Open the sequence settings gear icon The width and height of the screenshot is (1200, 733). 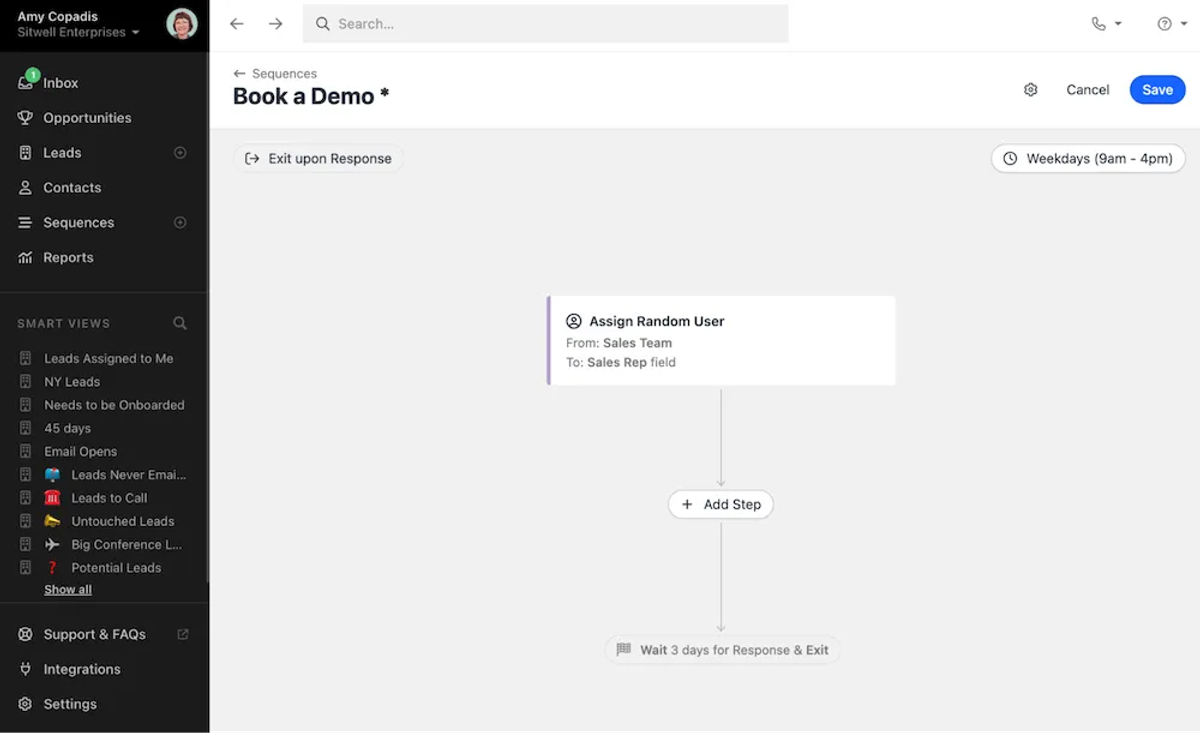(x=1031, y=90)
